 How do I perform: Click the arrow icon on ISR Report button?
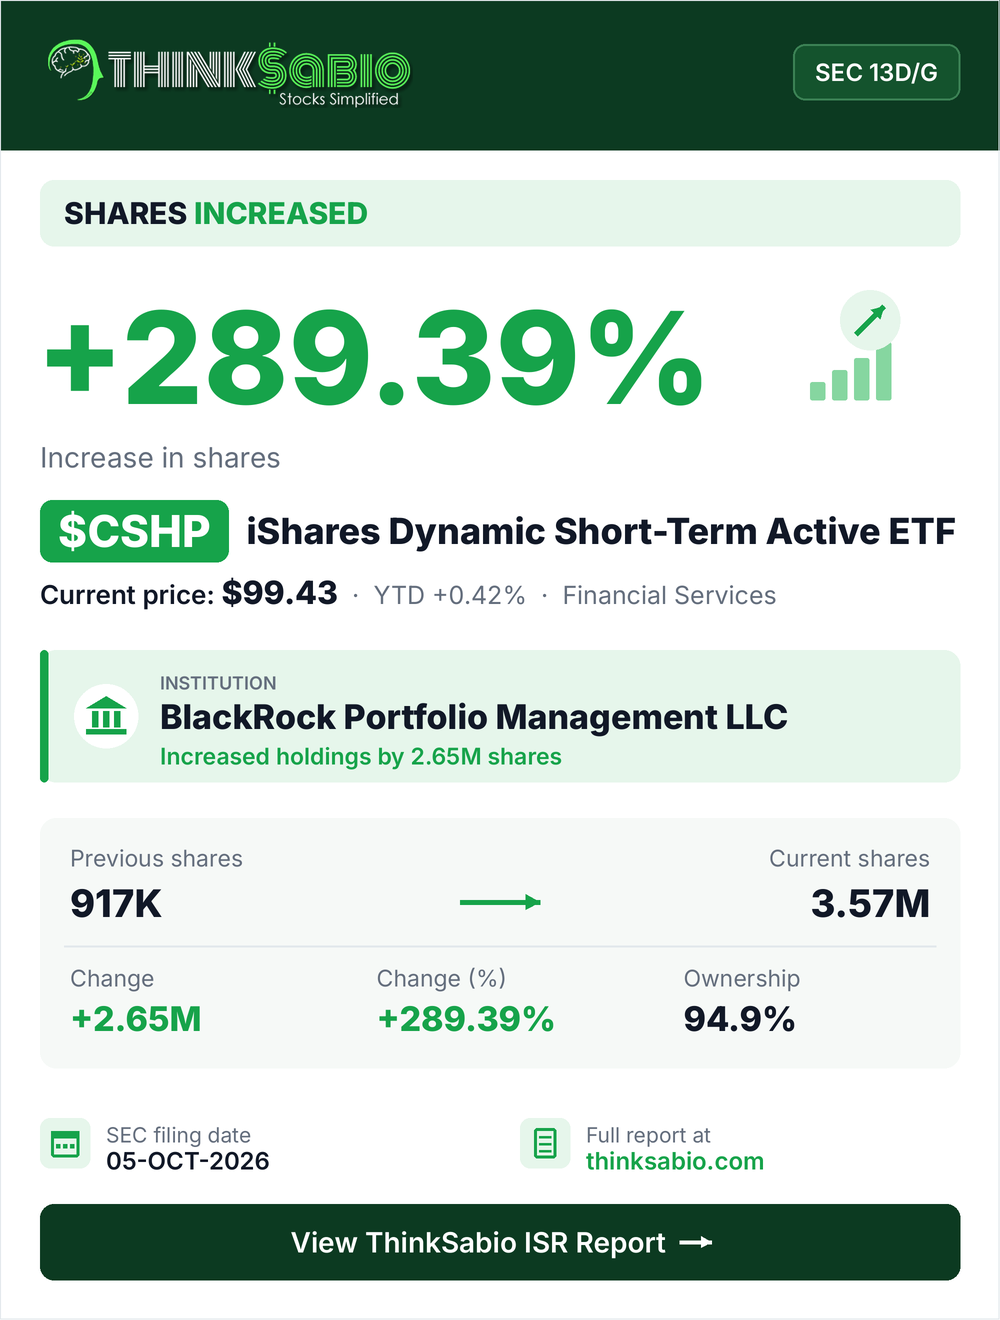696,1242
